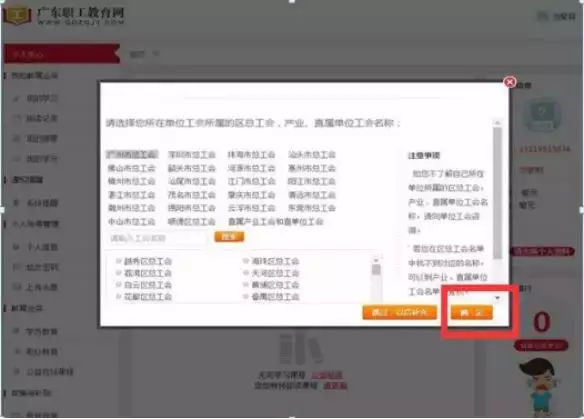Select the 海珠区总工会 radio option
The width and height of the screenshot is (584, 419).
pyautogui.click(x=246, y=261)
